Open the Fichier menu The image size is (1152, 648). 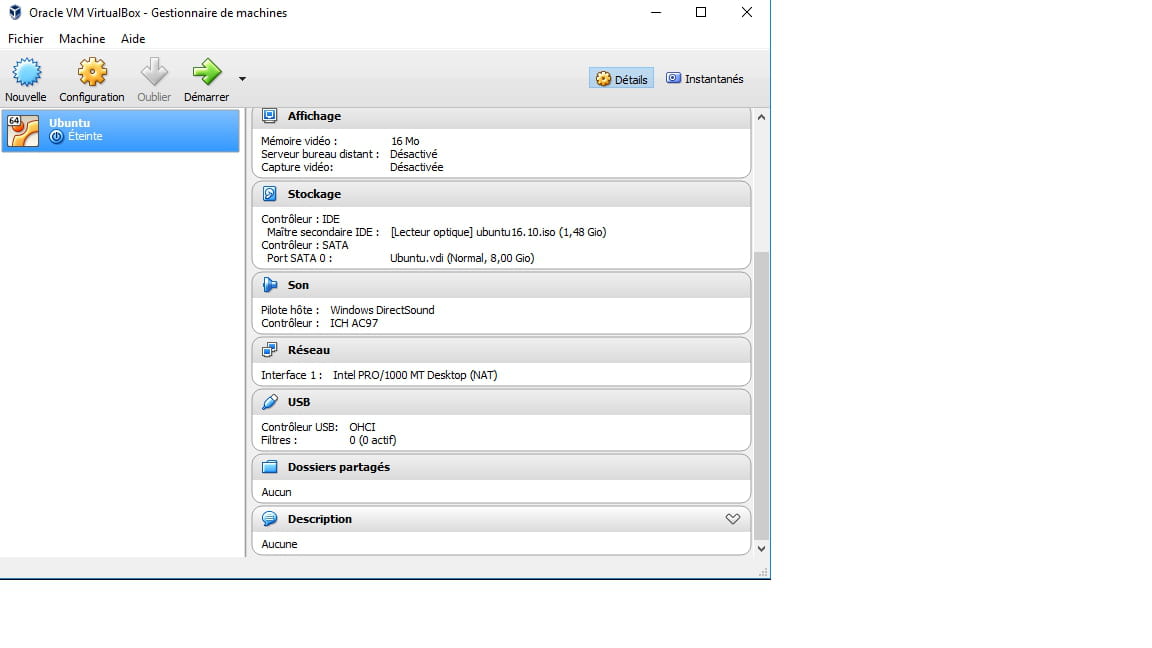click(x=26, y=39)
